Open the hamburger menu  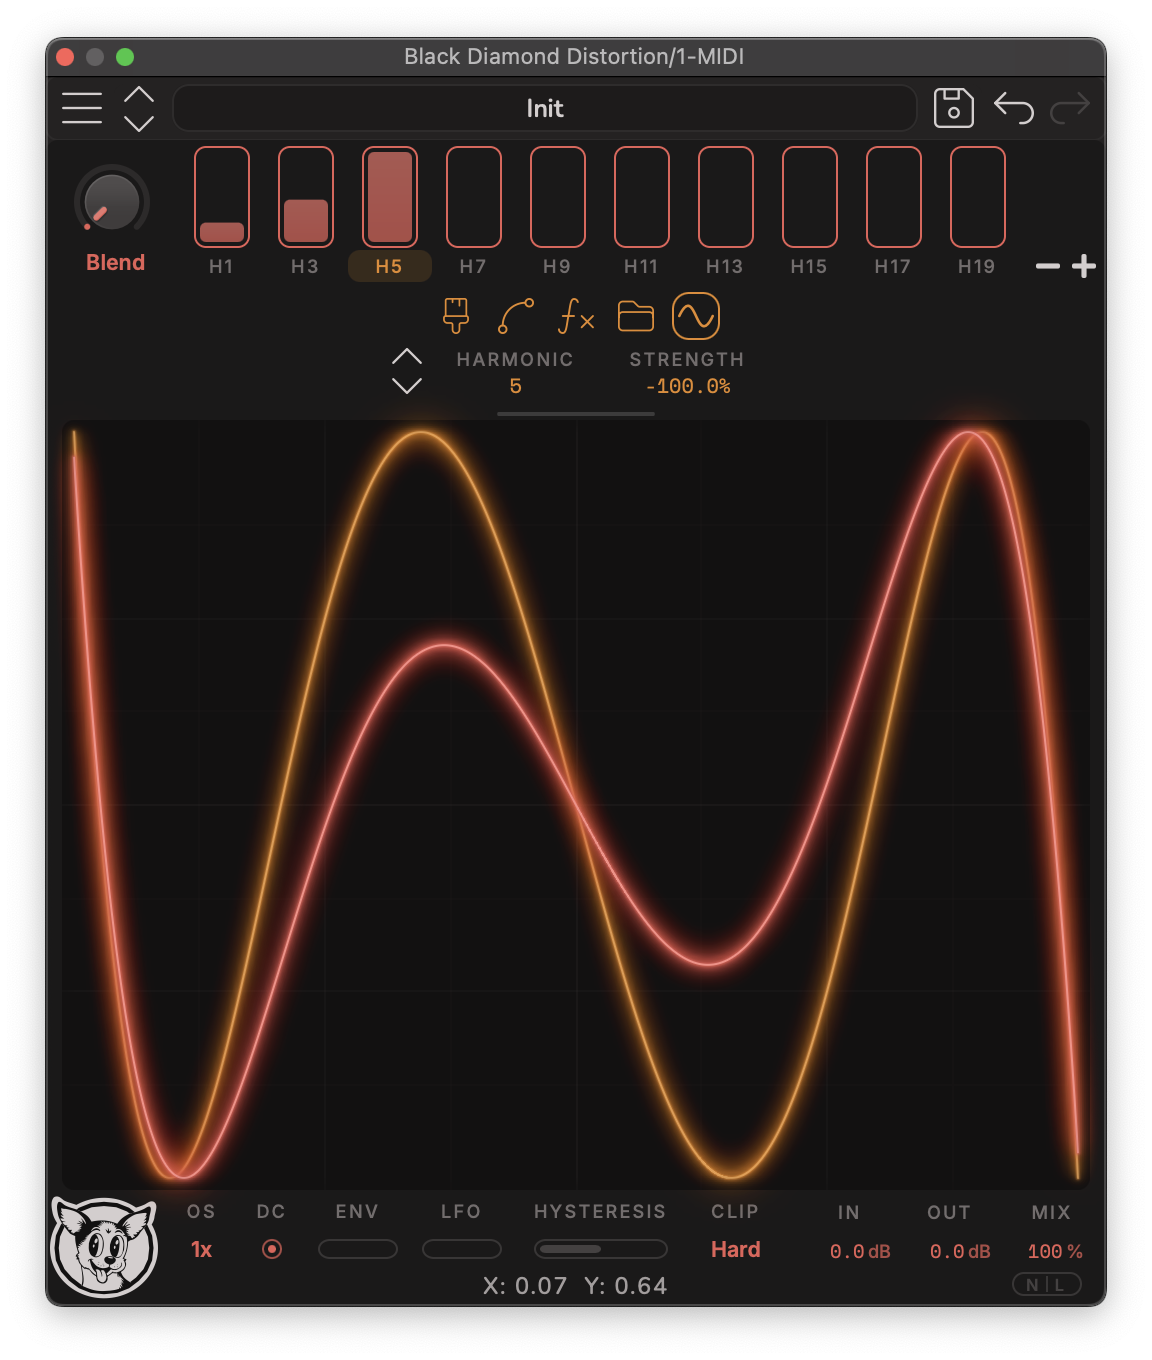tap(82, 108)
